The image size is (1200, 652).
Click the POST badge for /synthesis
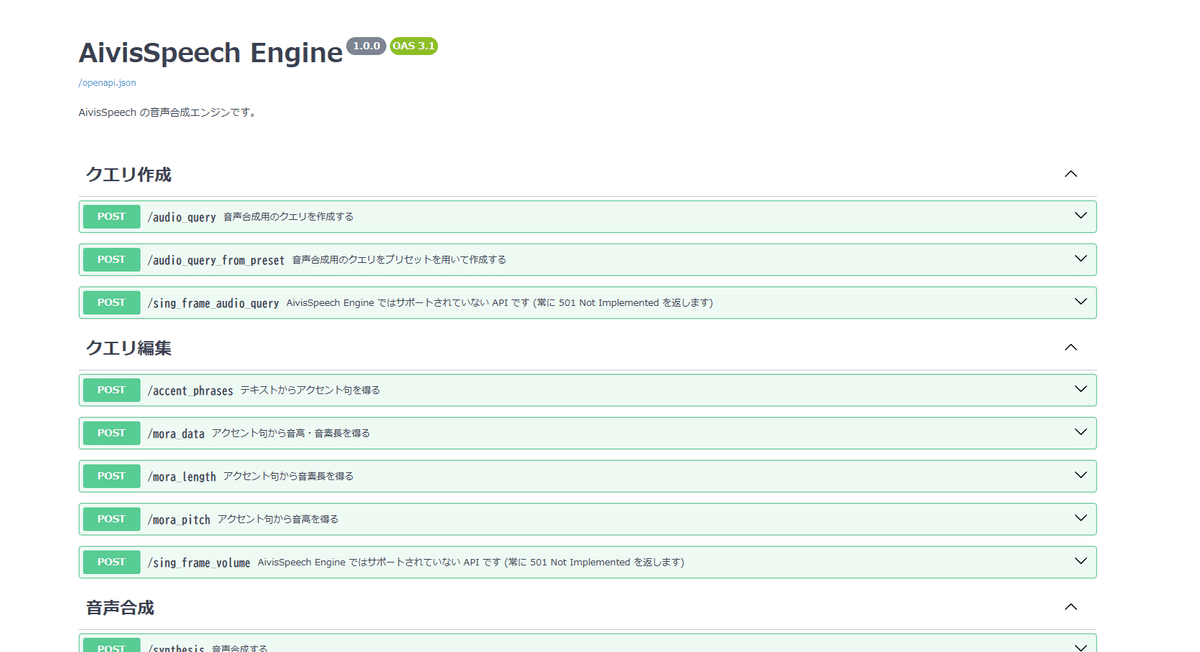tap(111, 646)
